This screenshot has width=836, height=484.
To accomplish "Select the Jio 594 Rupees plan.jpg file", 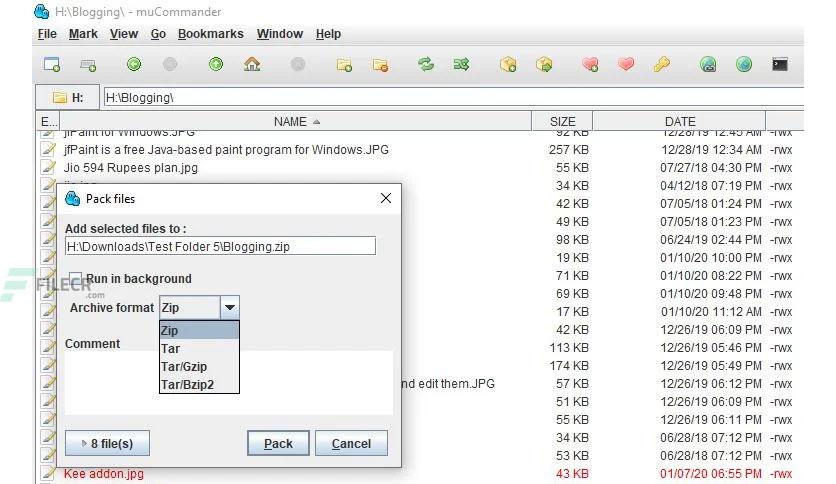I will click(x=131, y=167).
